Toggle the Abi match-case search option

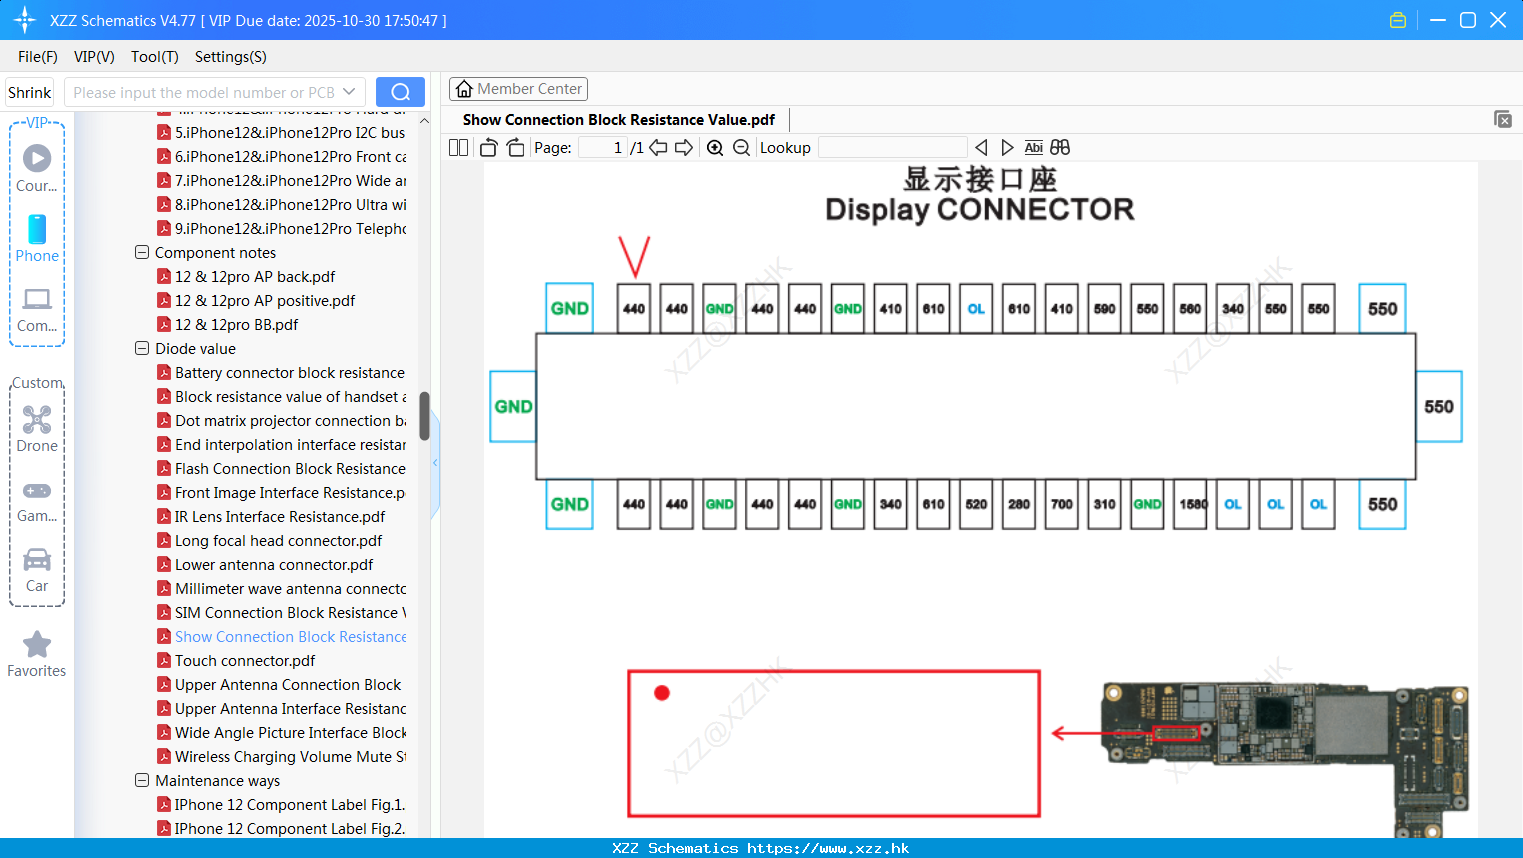tap(1033, 148)
